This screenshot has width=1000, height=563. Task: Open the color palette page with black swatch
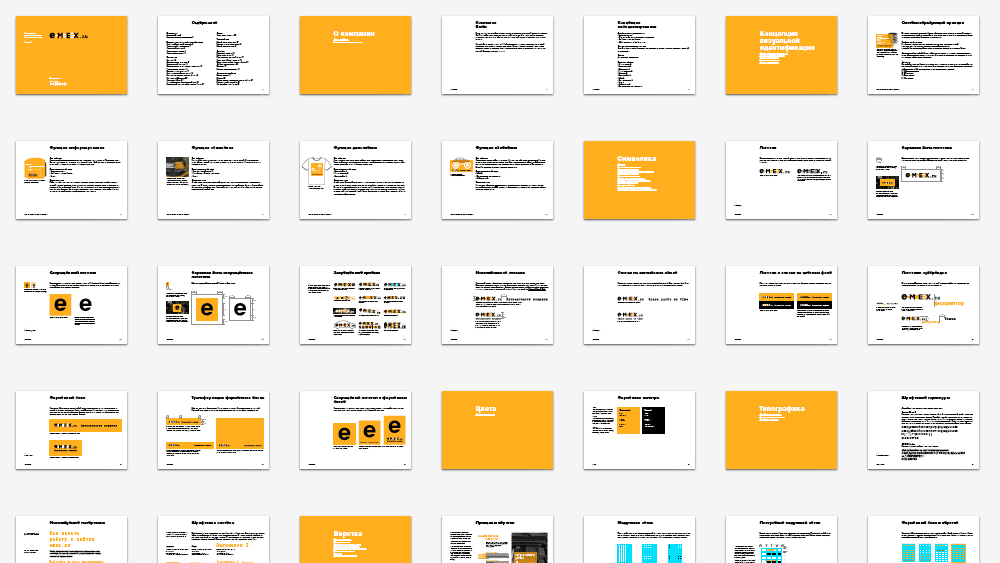pos(639,430)
